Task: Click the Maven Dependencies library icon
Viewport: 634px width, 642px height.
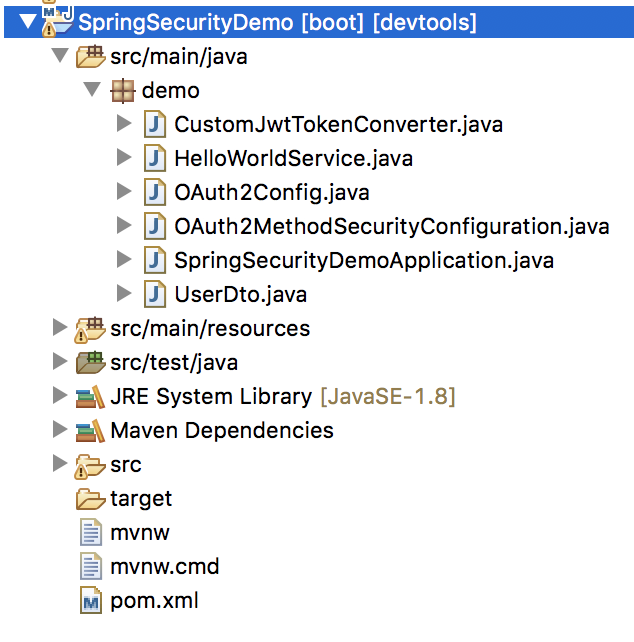Action: tap(90, 430)
